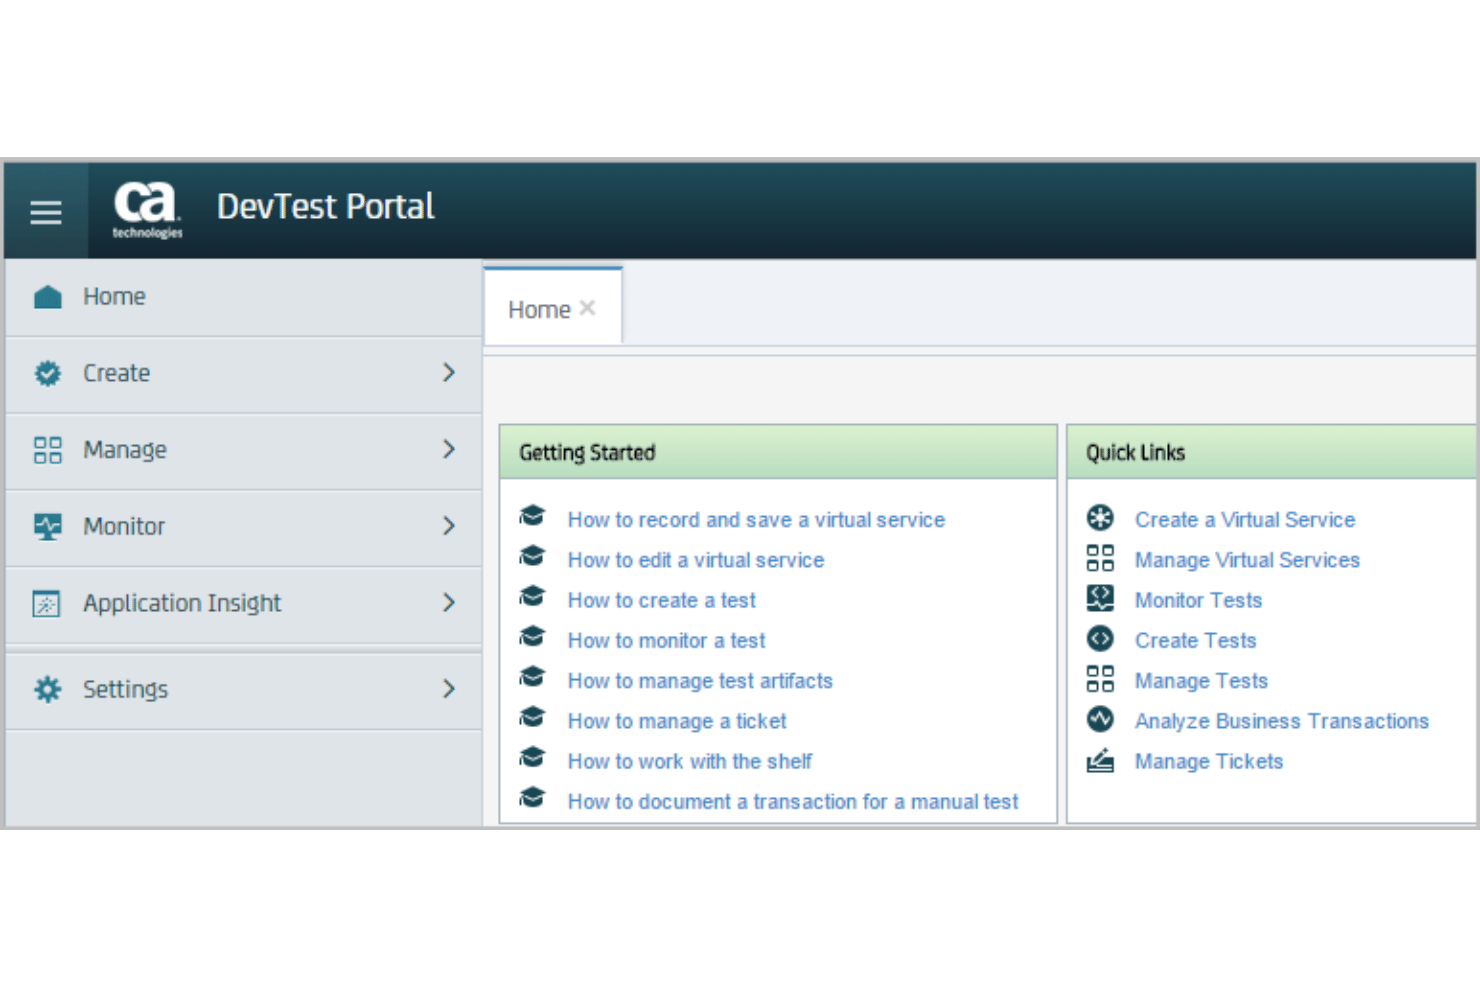Click the Create badge icon in sidebar
This screenshot has width=1480, height=987.
47,373
